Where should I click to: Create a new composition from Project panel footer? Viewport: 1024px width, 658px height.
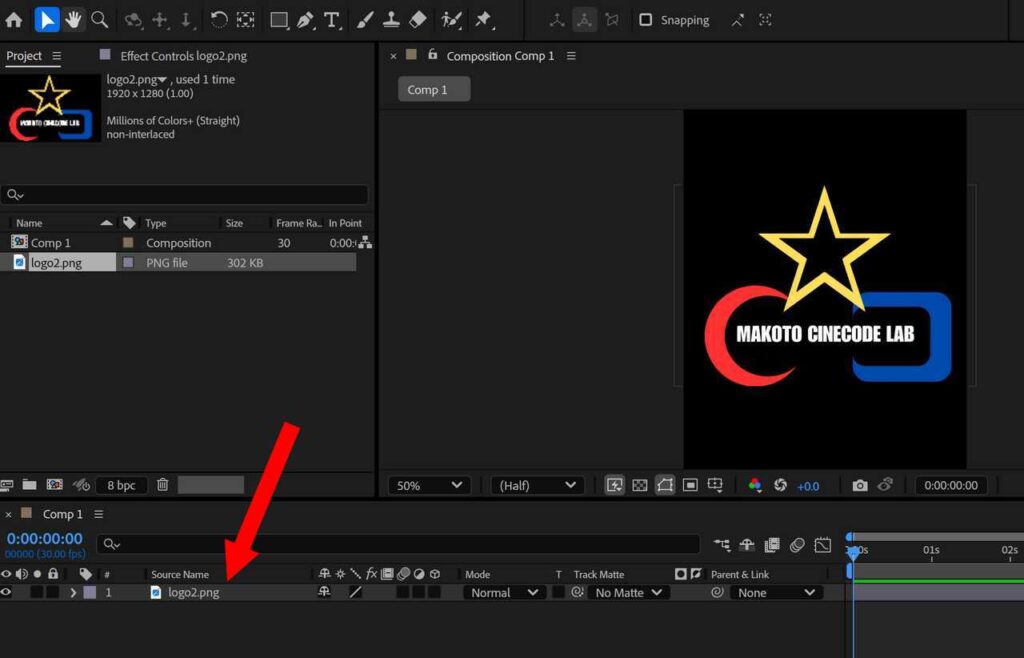click(x=55, y=484)
